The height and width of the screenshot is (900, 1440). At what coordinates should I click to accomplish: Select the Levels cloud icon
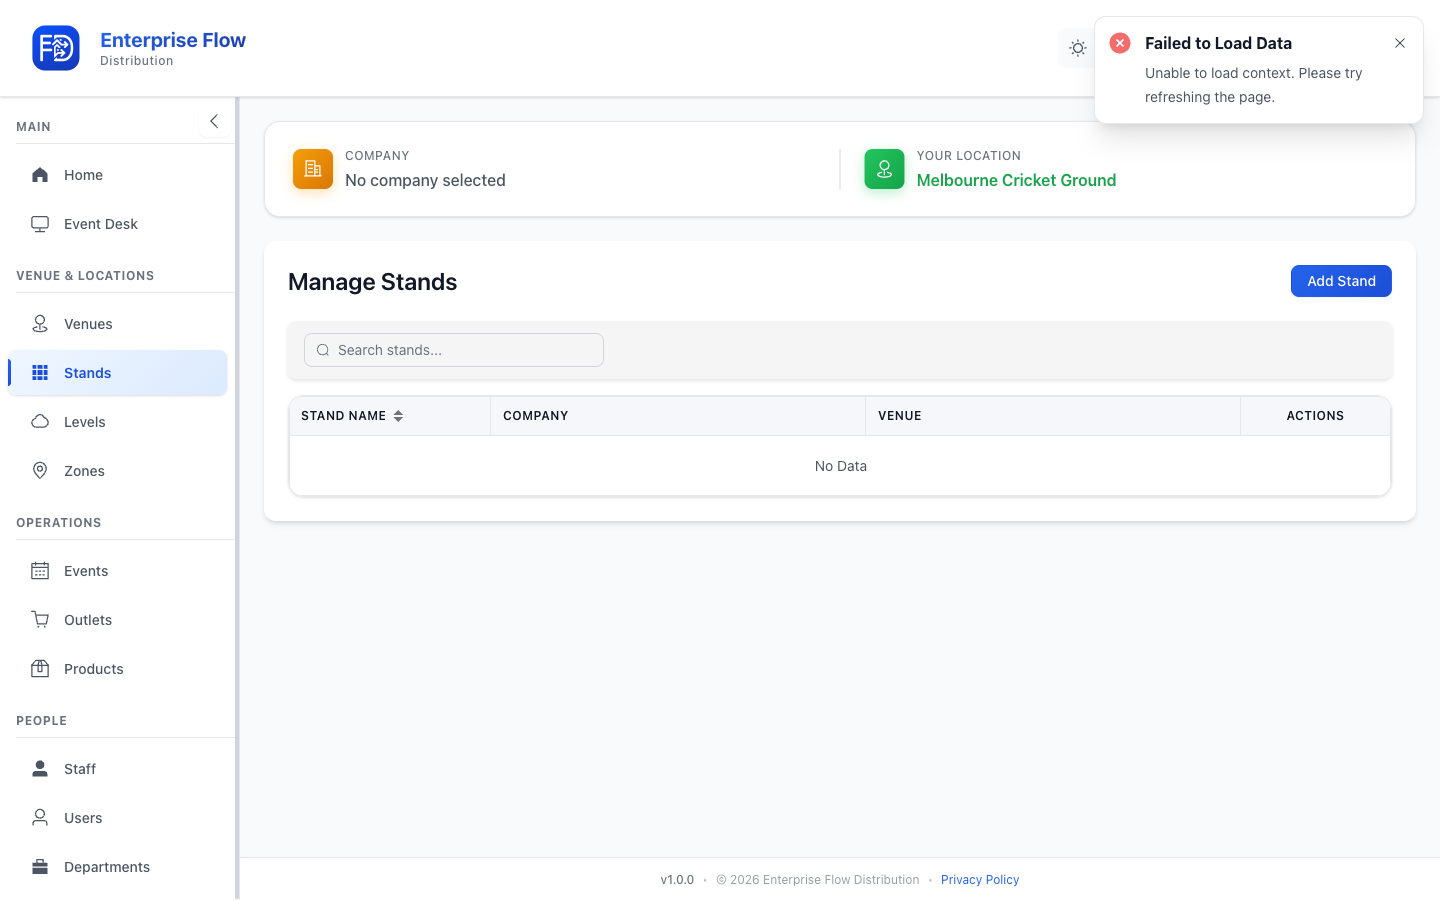[40, 422]
